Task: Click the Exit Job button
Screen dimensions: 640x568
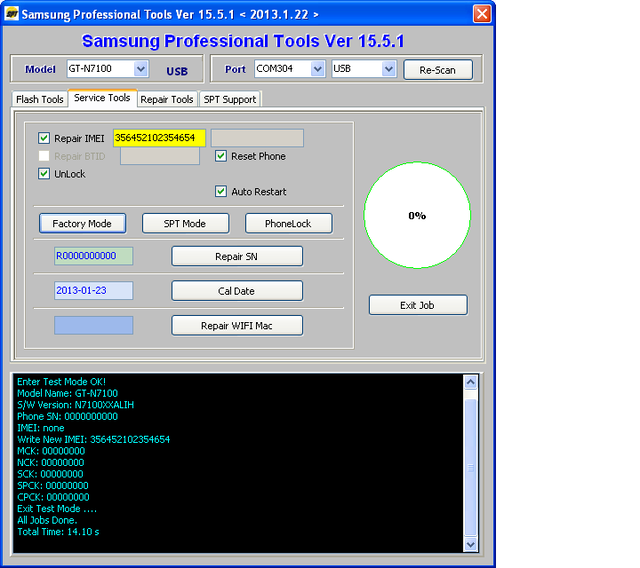Action: [418, 305]
